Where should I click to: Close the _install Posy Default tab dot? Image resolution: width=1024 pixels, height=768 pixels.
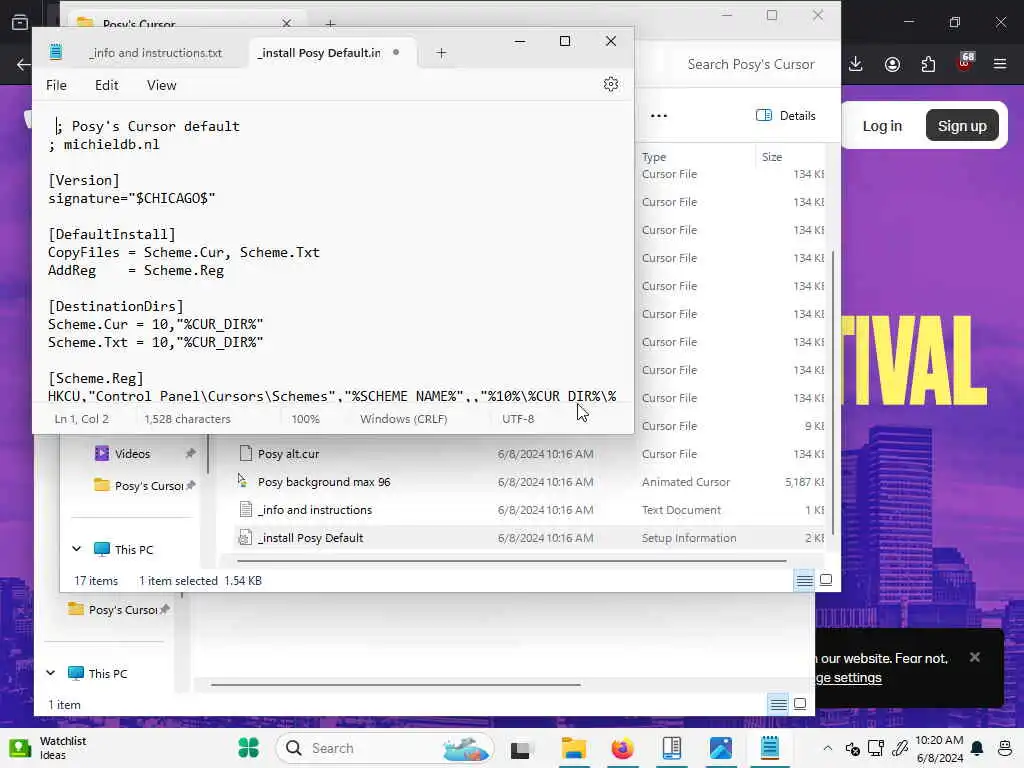pos(396,52)
